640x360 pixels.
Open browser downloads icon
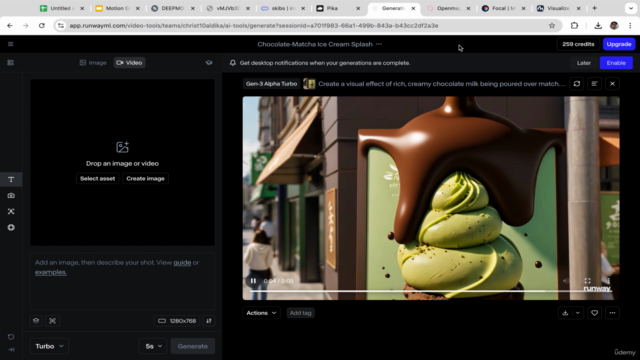coord(598,25)
